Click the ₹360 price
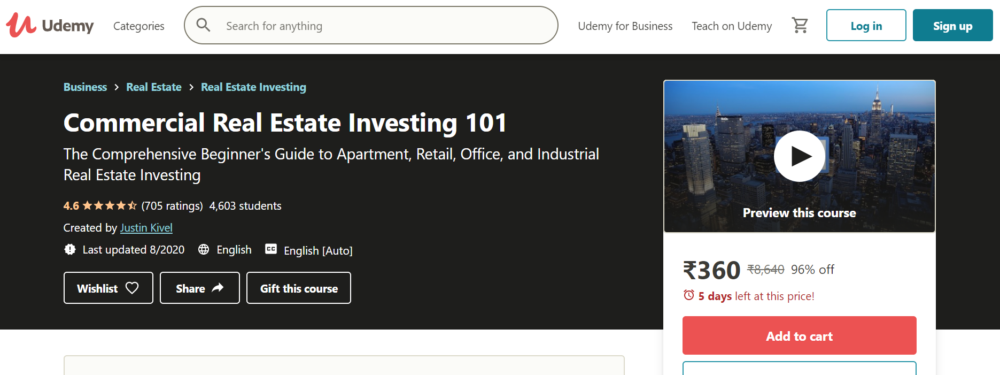The height and width of the screenshot is (375, 1000). [x=711, y=270]
